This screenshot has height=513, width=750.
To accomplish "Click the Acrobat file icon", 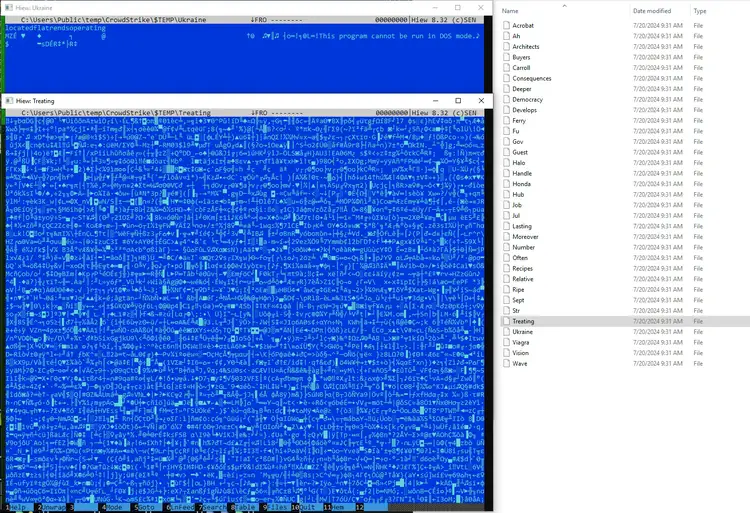I will [x=506, y=25].
